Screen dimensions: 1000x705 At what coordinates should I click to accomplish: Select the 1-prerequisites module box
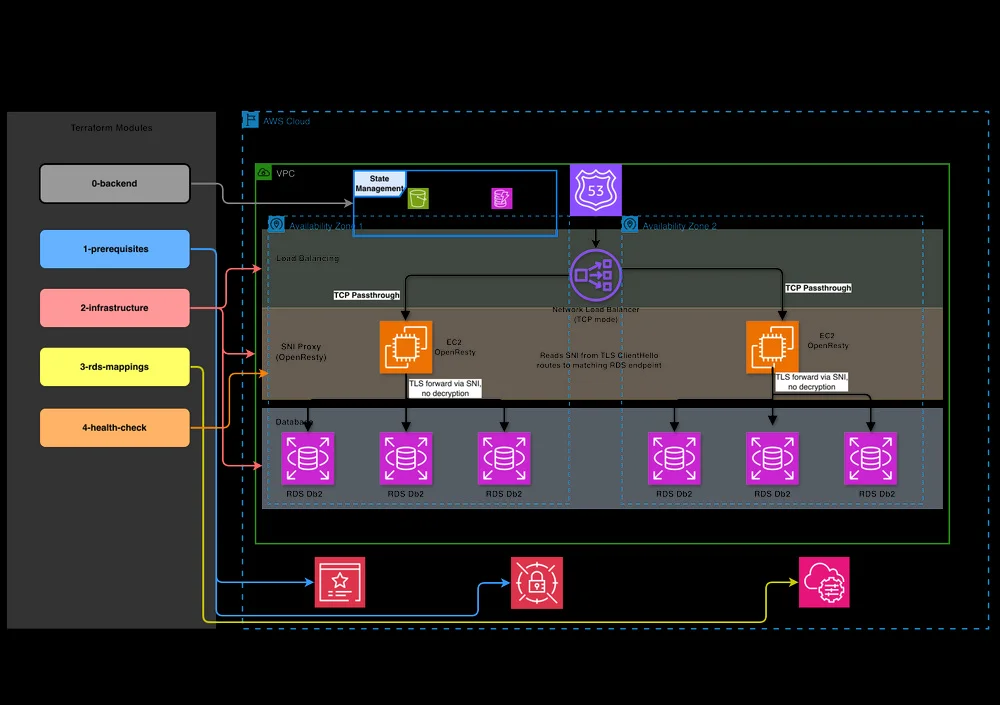(115, 249)
